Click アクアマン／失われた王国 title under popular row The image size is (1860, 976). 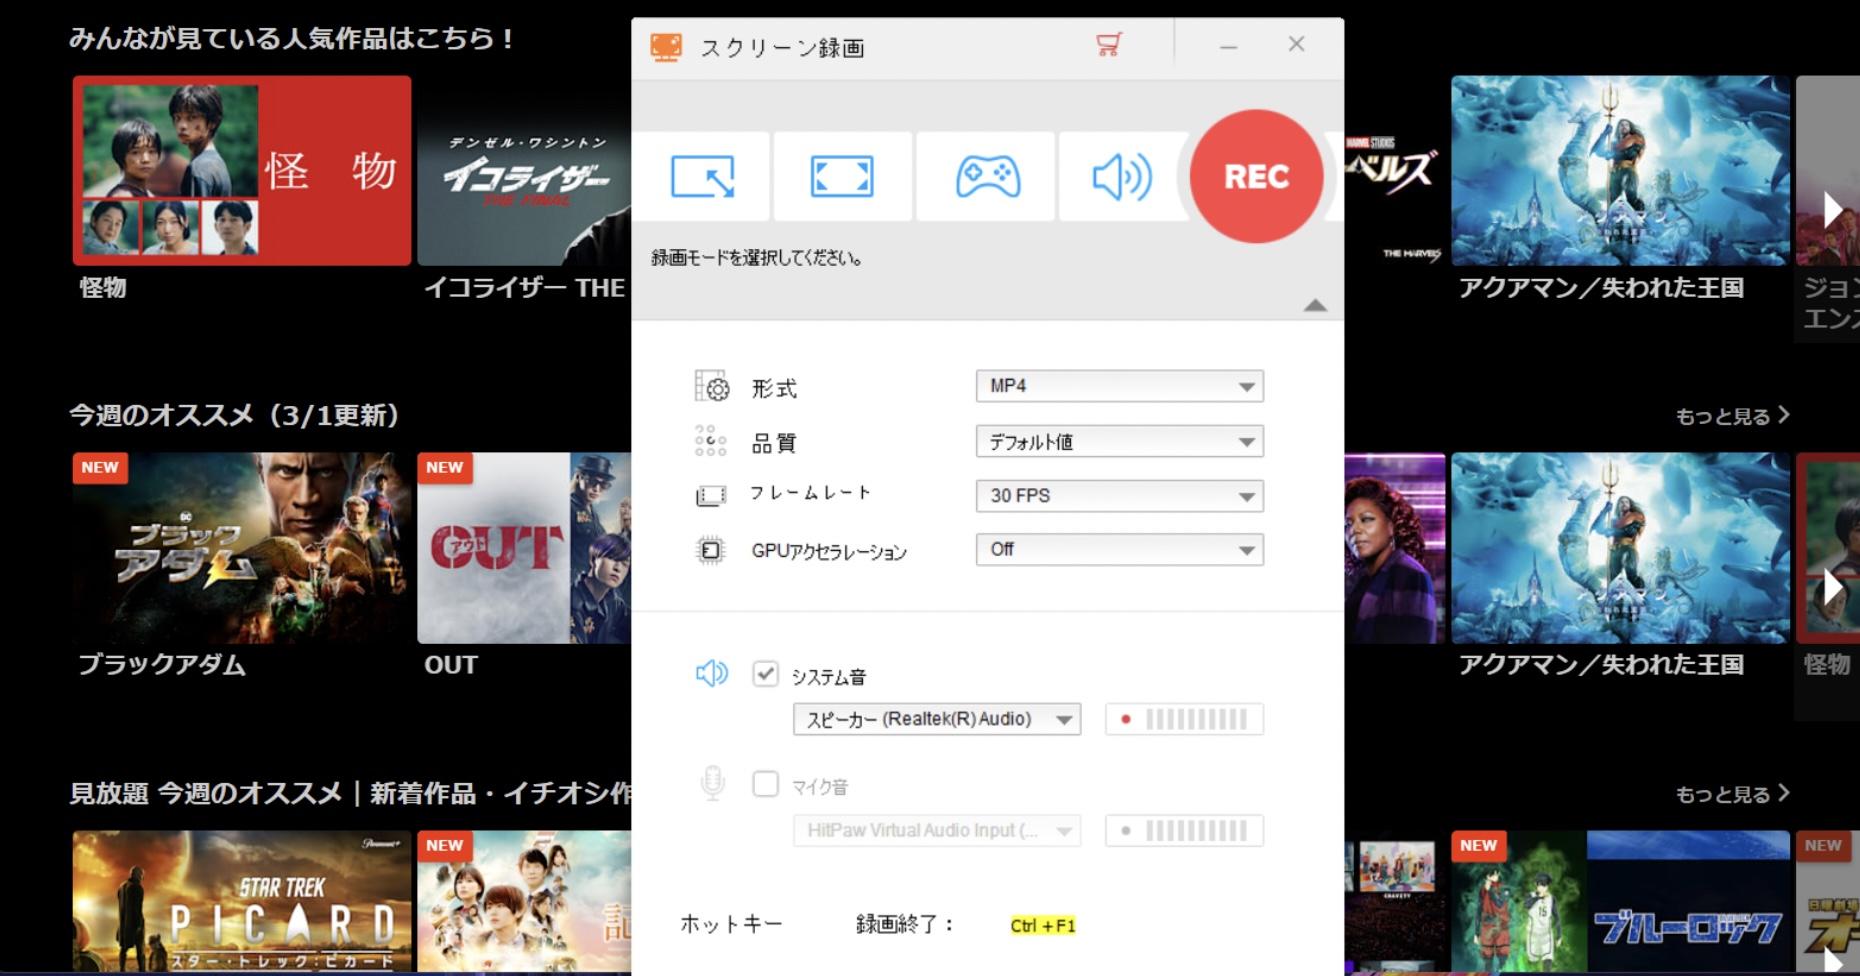point(1601,288)
